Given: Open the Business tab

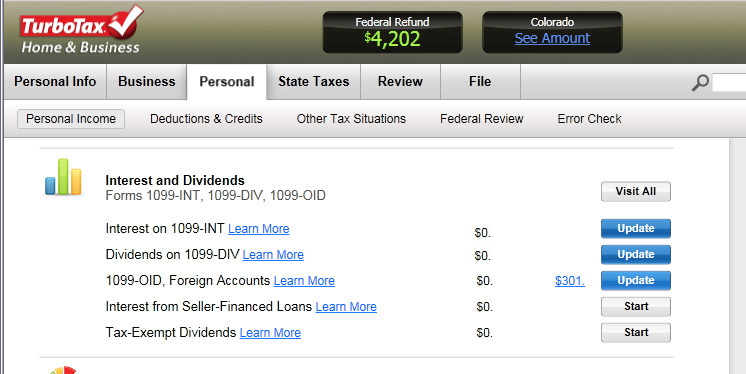Looking at the screenshot, I should point(147,82).
